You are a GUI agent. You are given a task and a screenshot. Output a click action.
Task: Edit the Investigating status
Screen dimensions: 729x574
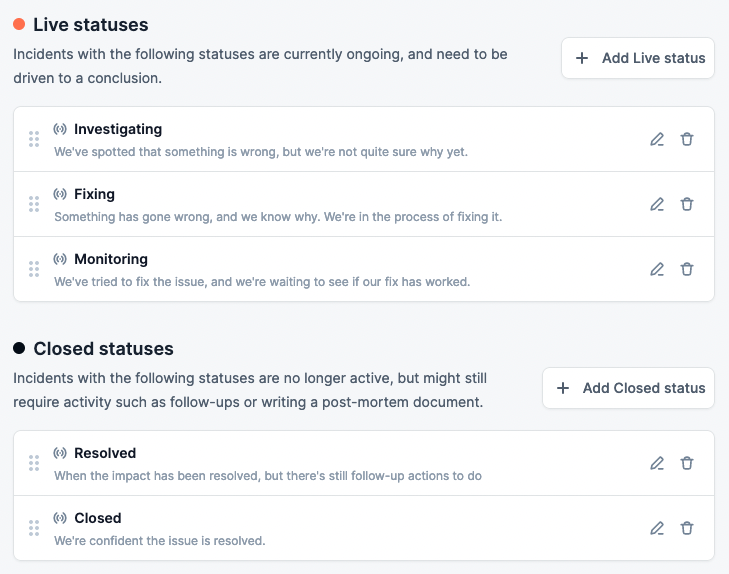coord(657,139)
